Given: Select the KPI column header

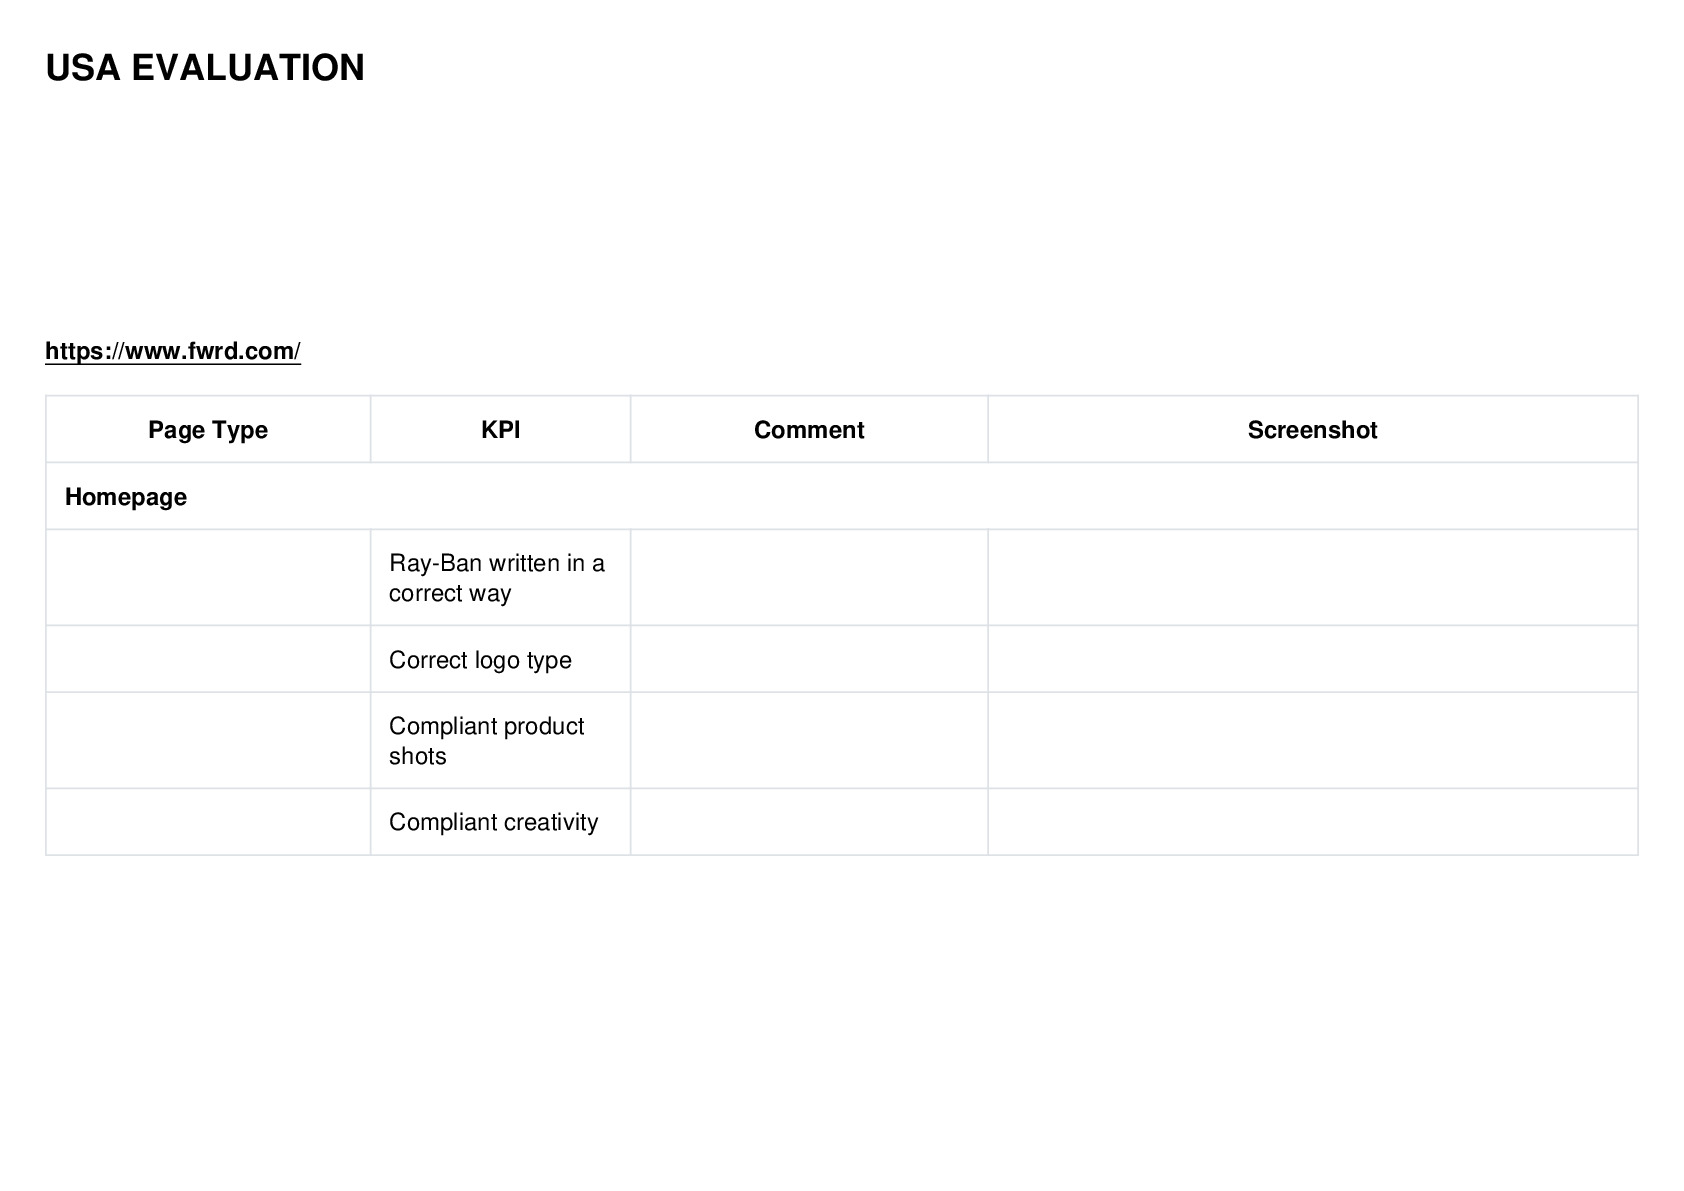Looking at the screenshot, I should pos(500,429).
